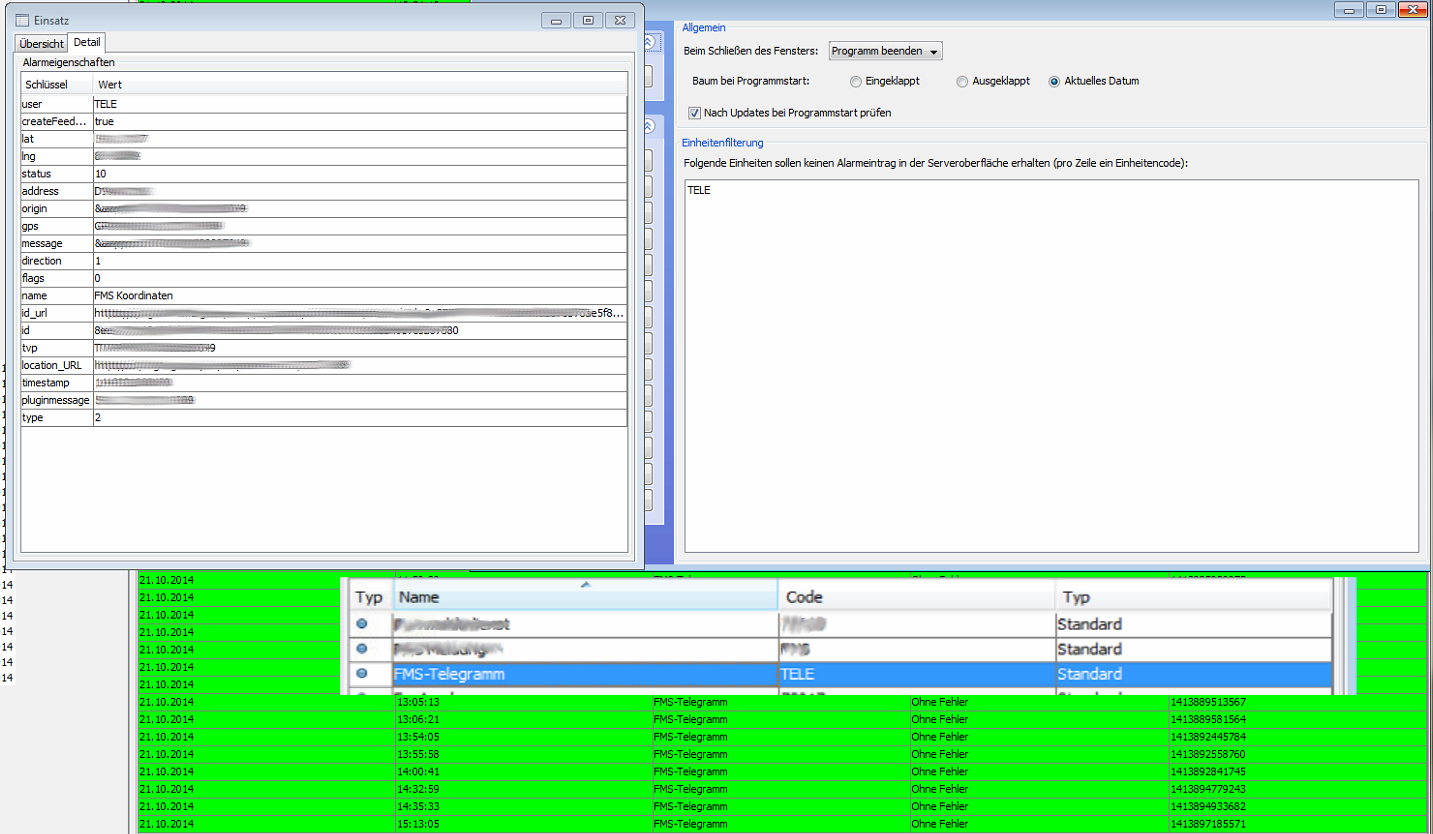
Task: Click blue type icon in first unit row
Action: point(362,624)
